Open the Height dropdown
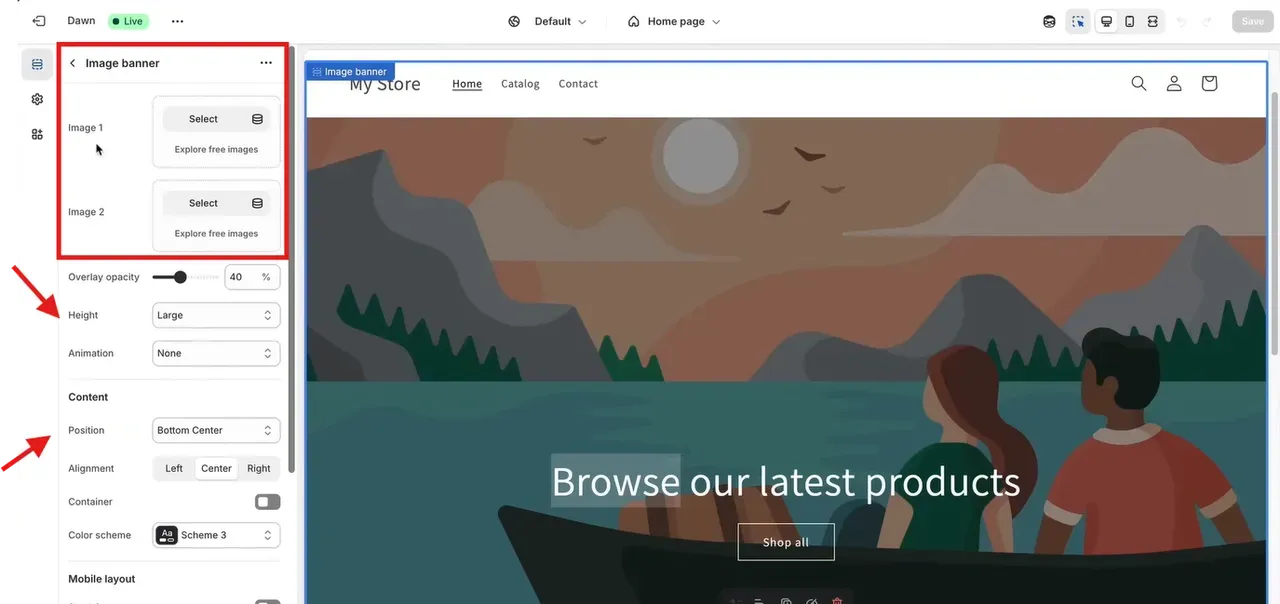 click(x=215, y=315)
